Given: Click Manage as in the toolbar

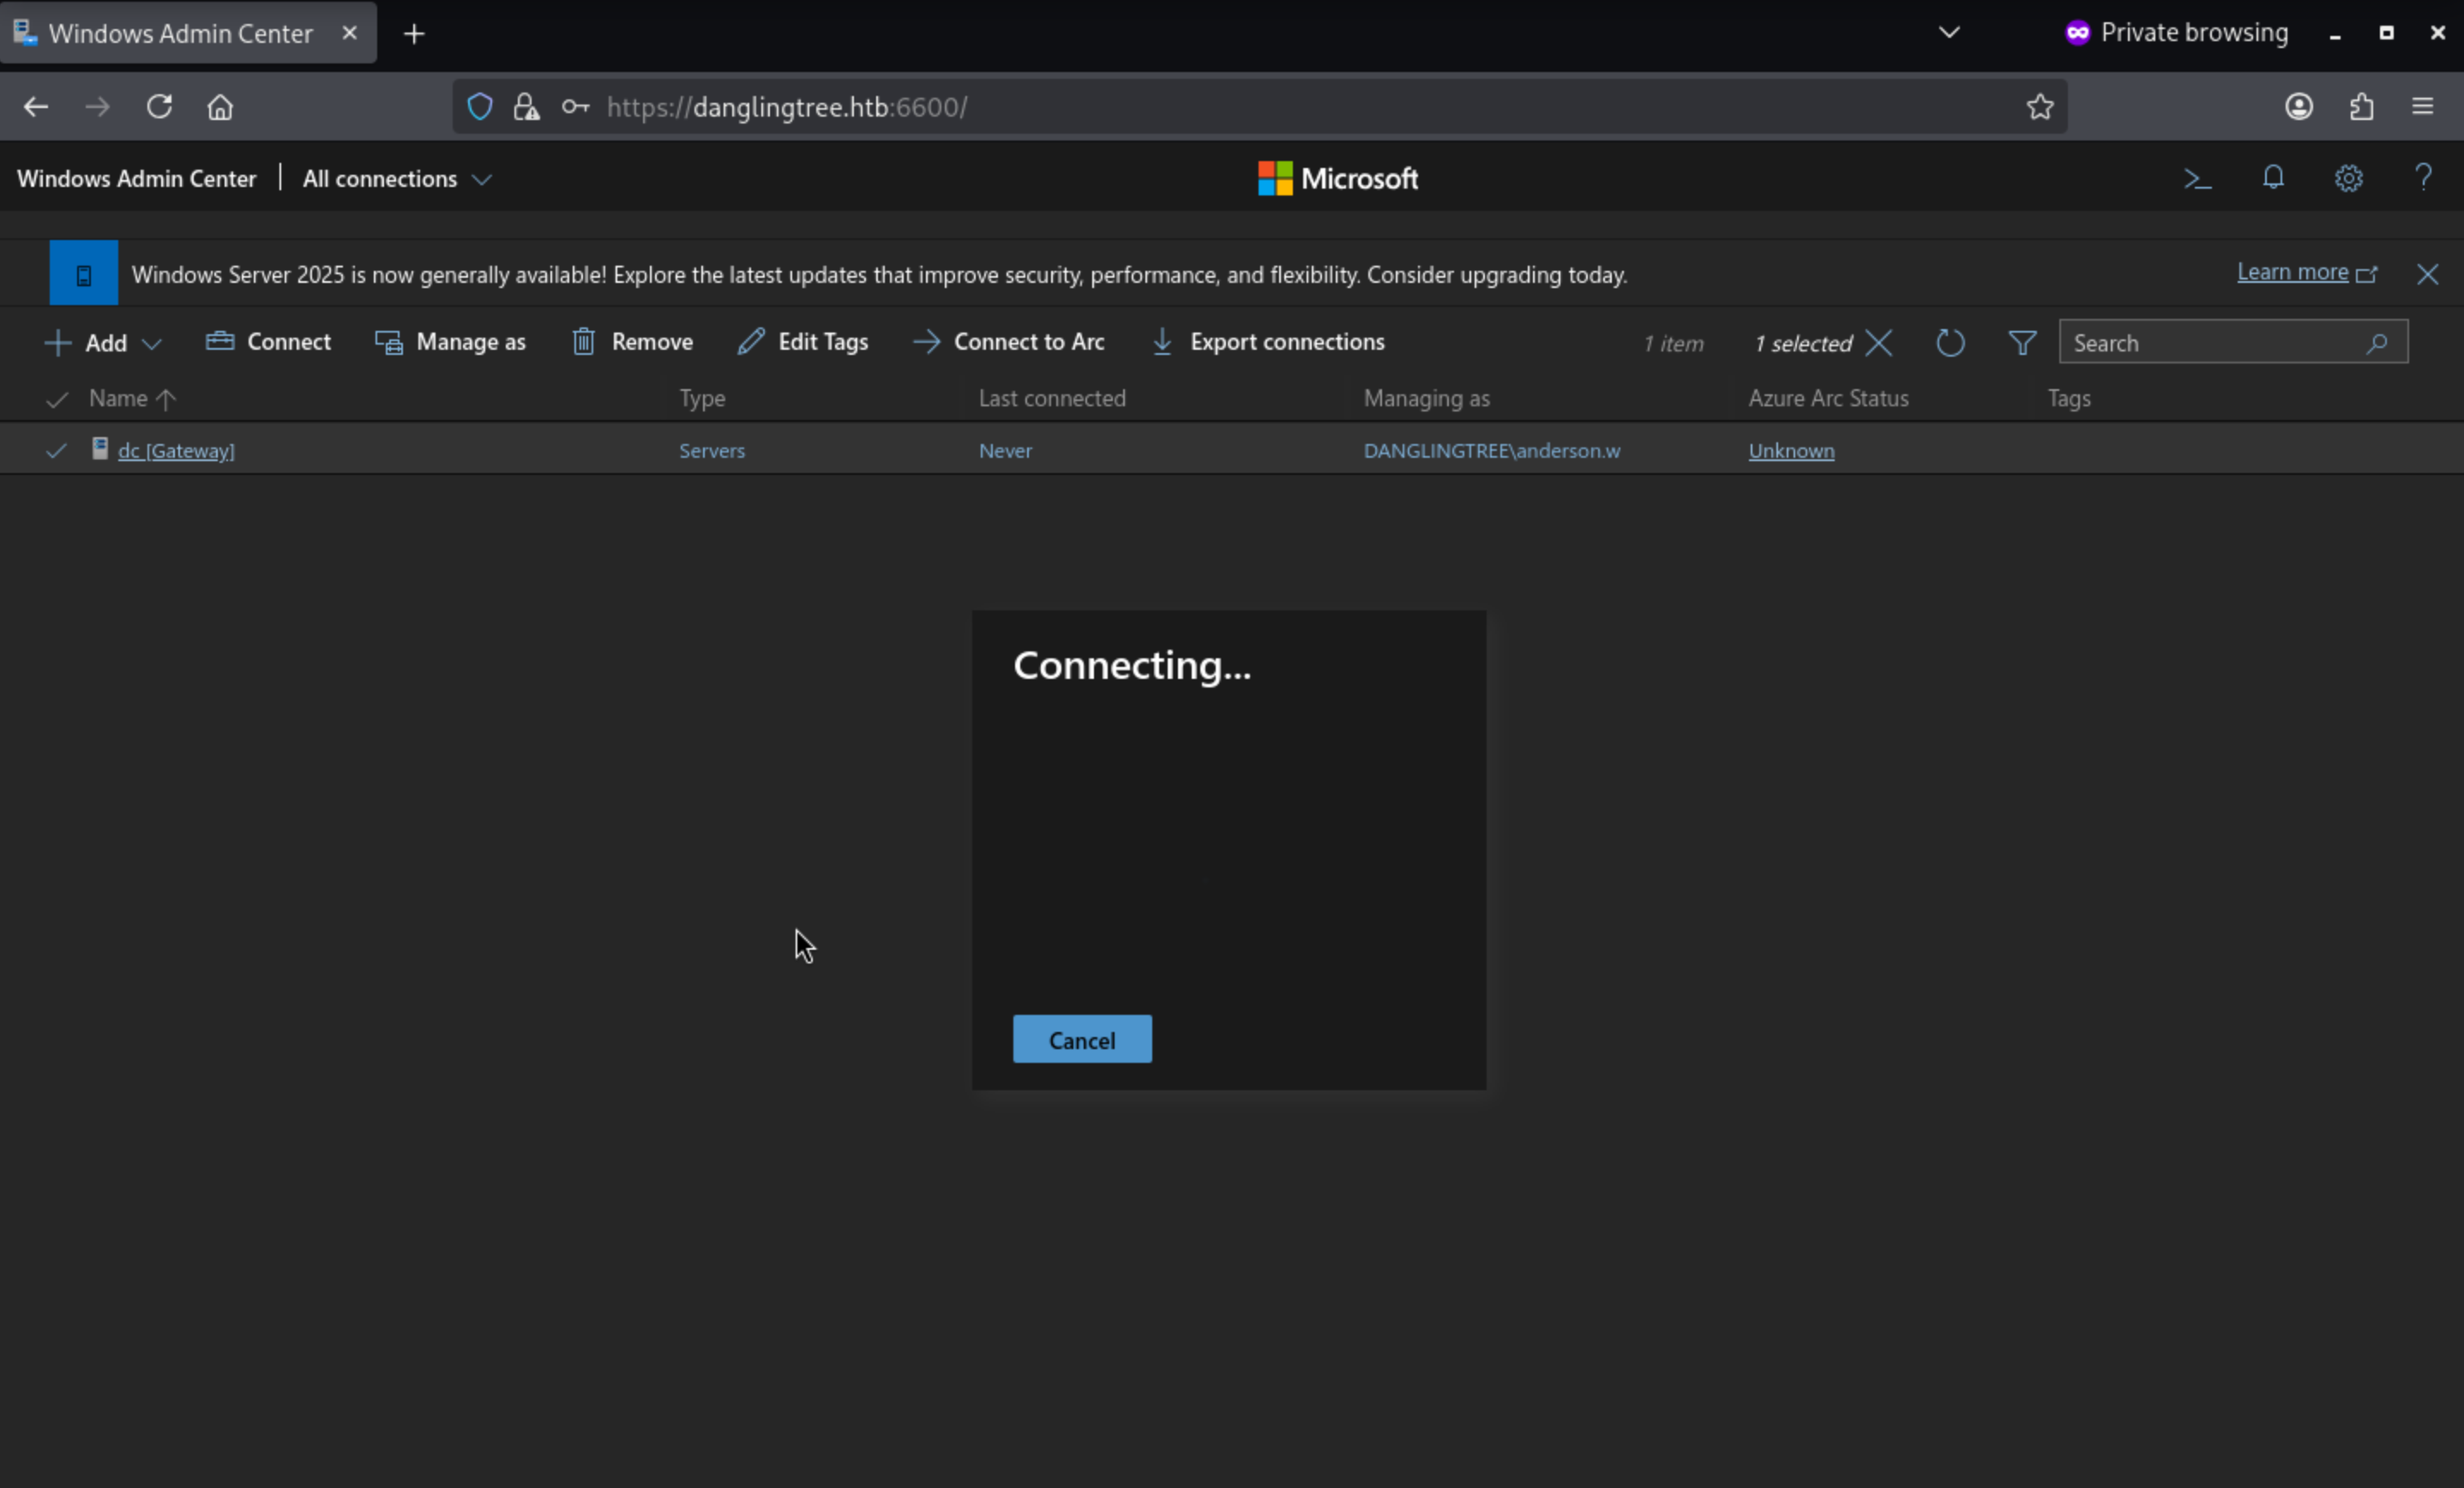Looking at the screenshot, I should coord(450,342).
